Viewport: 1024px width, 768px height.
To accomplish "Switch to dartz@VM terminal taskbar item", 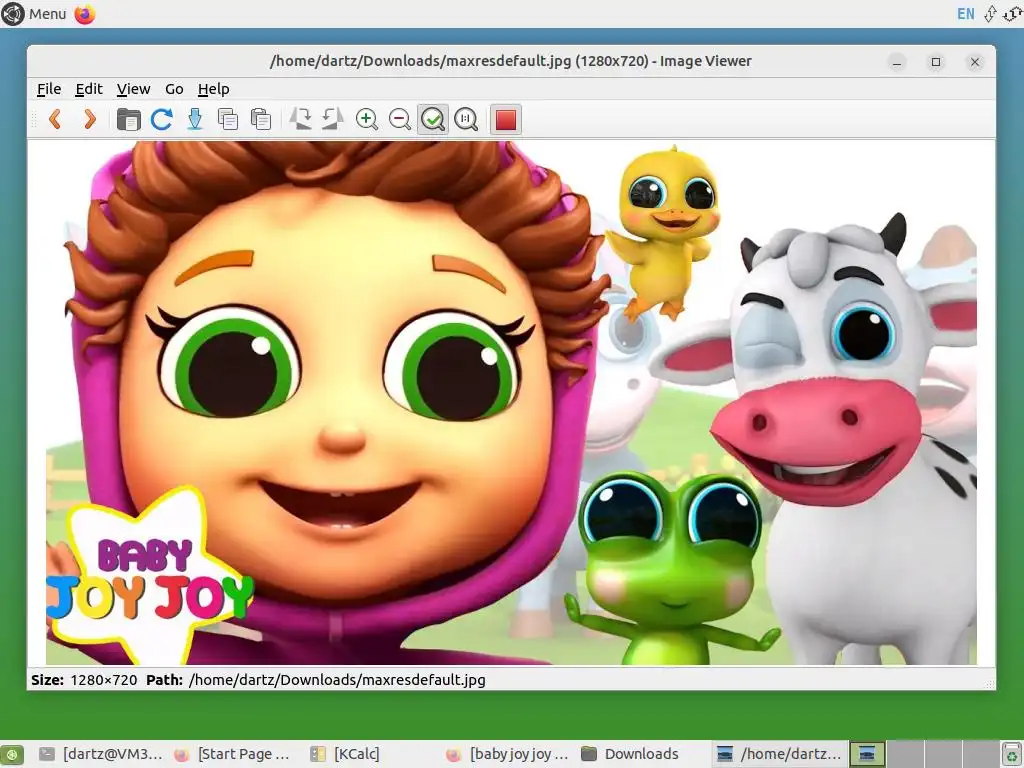I will (x=101, y=754).
